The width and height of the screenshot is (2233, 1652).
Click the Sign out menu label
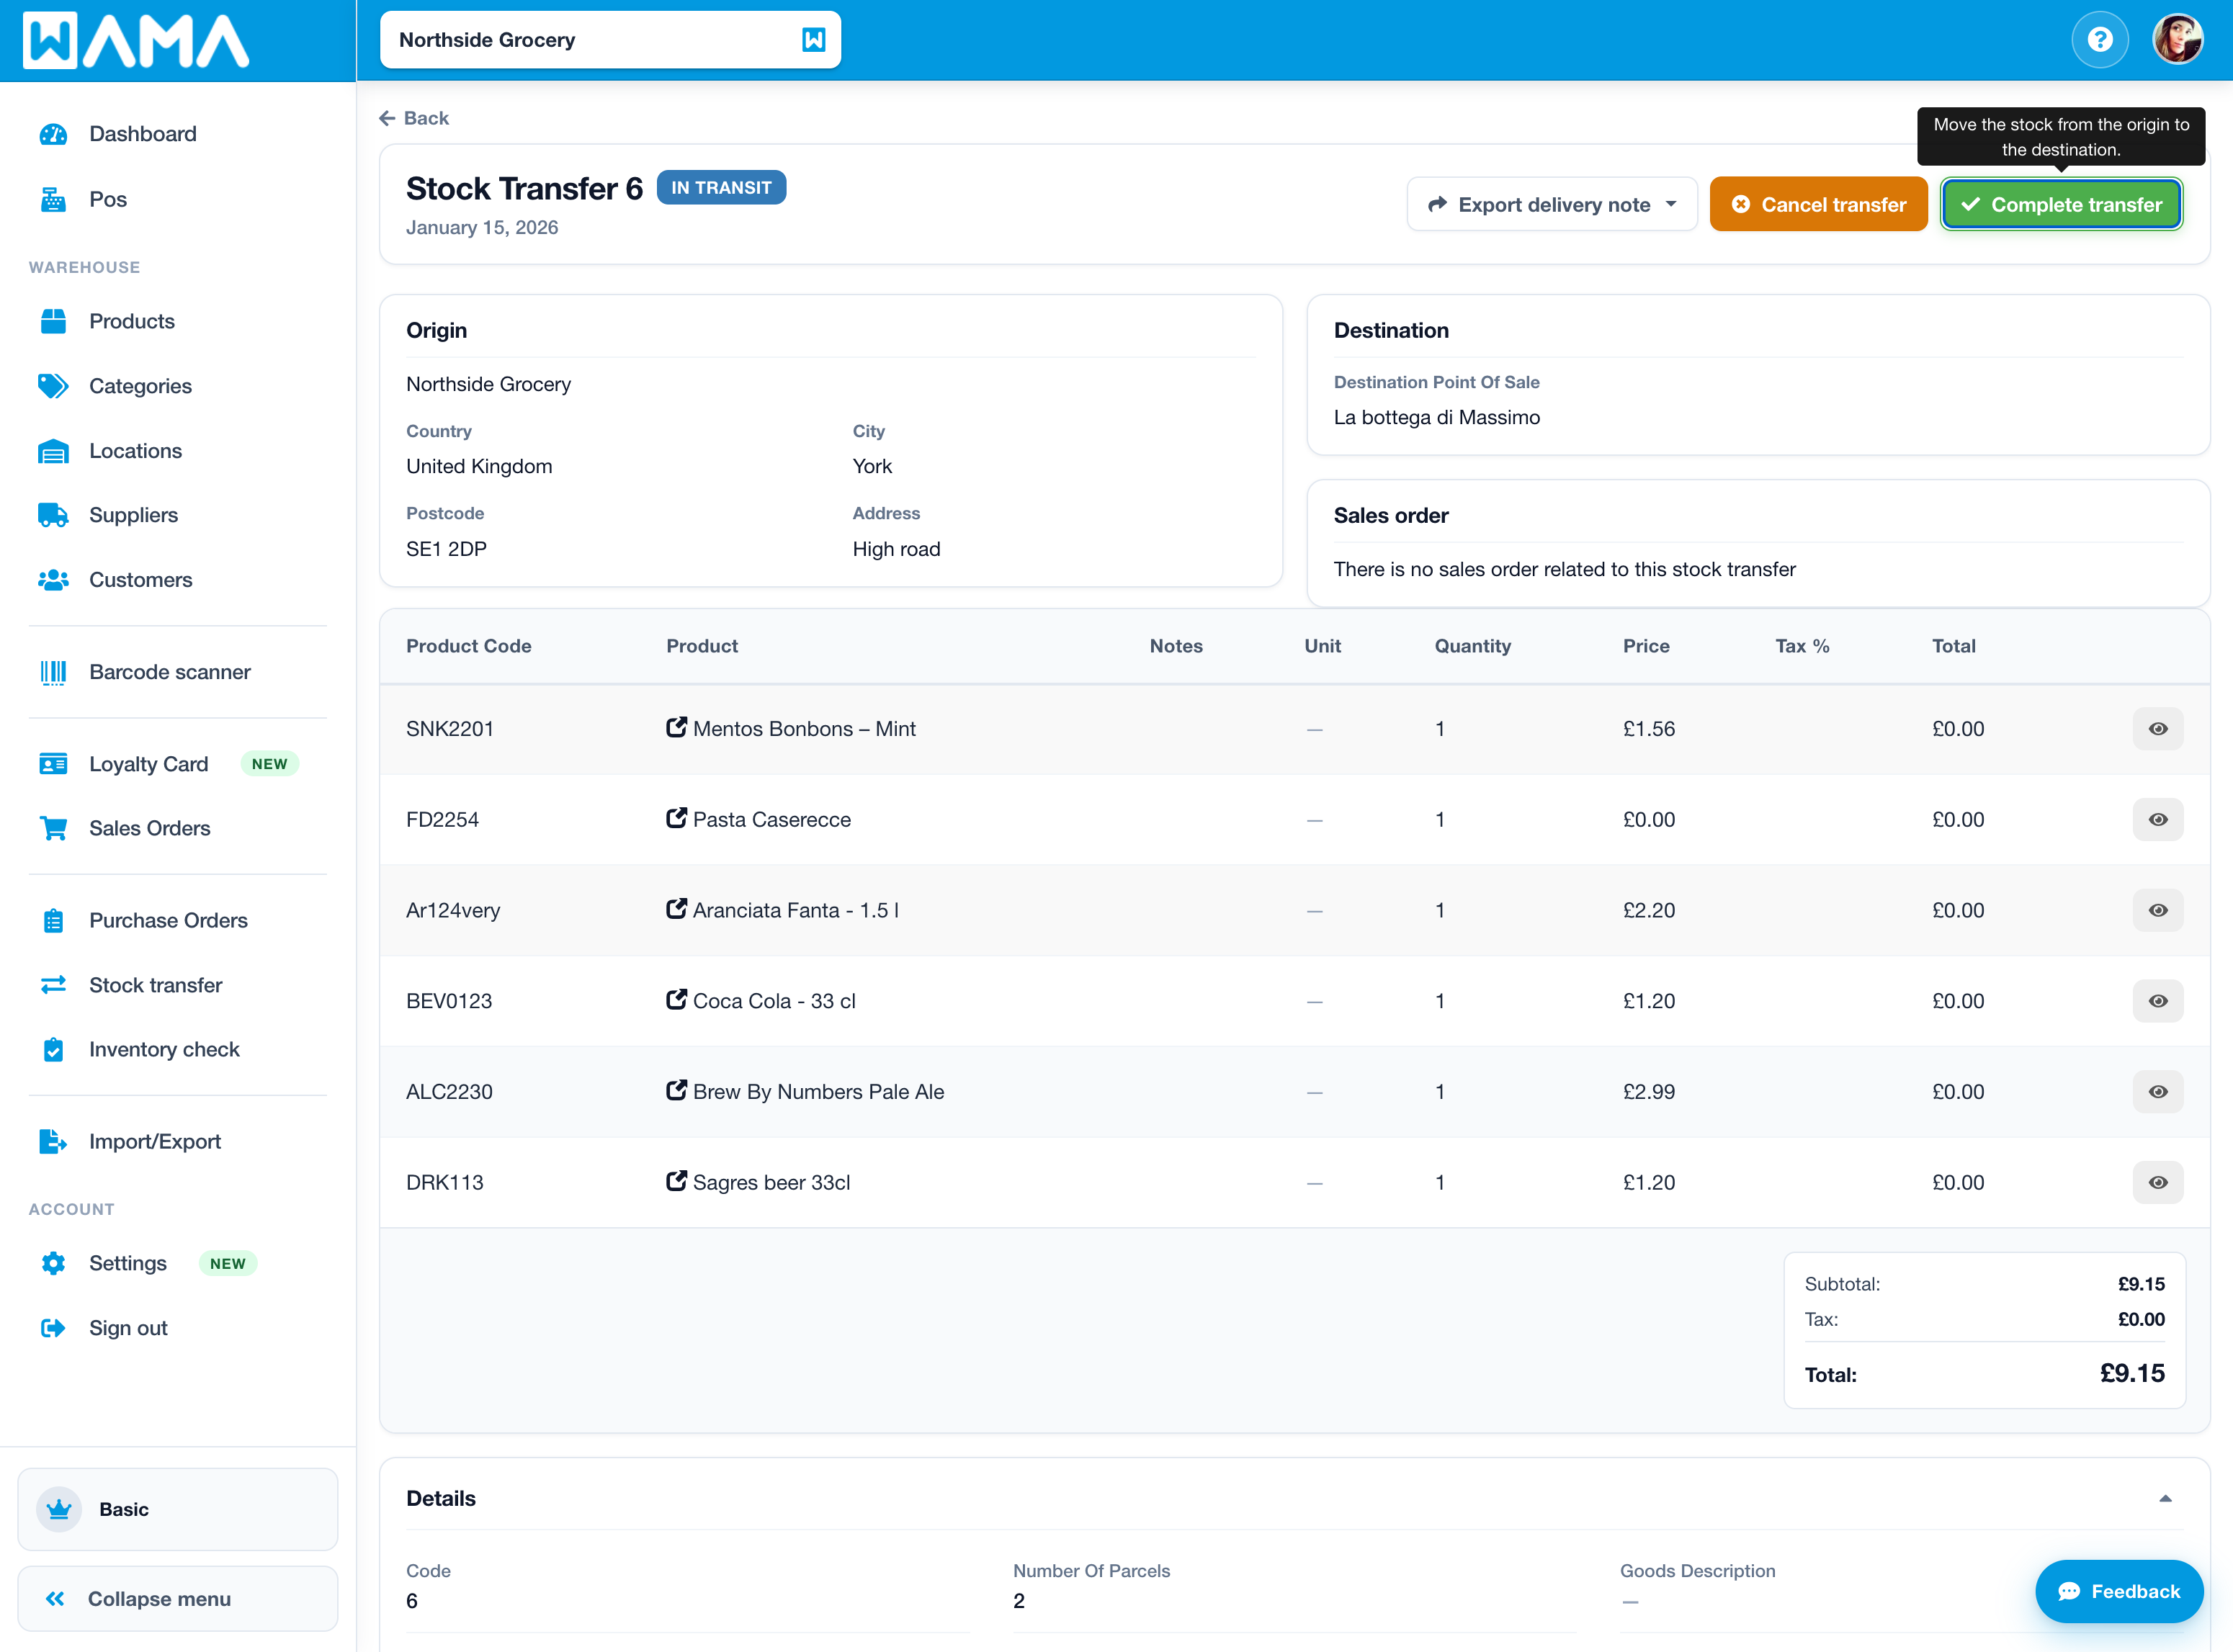pos(128,1328)
